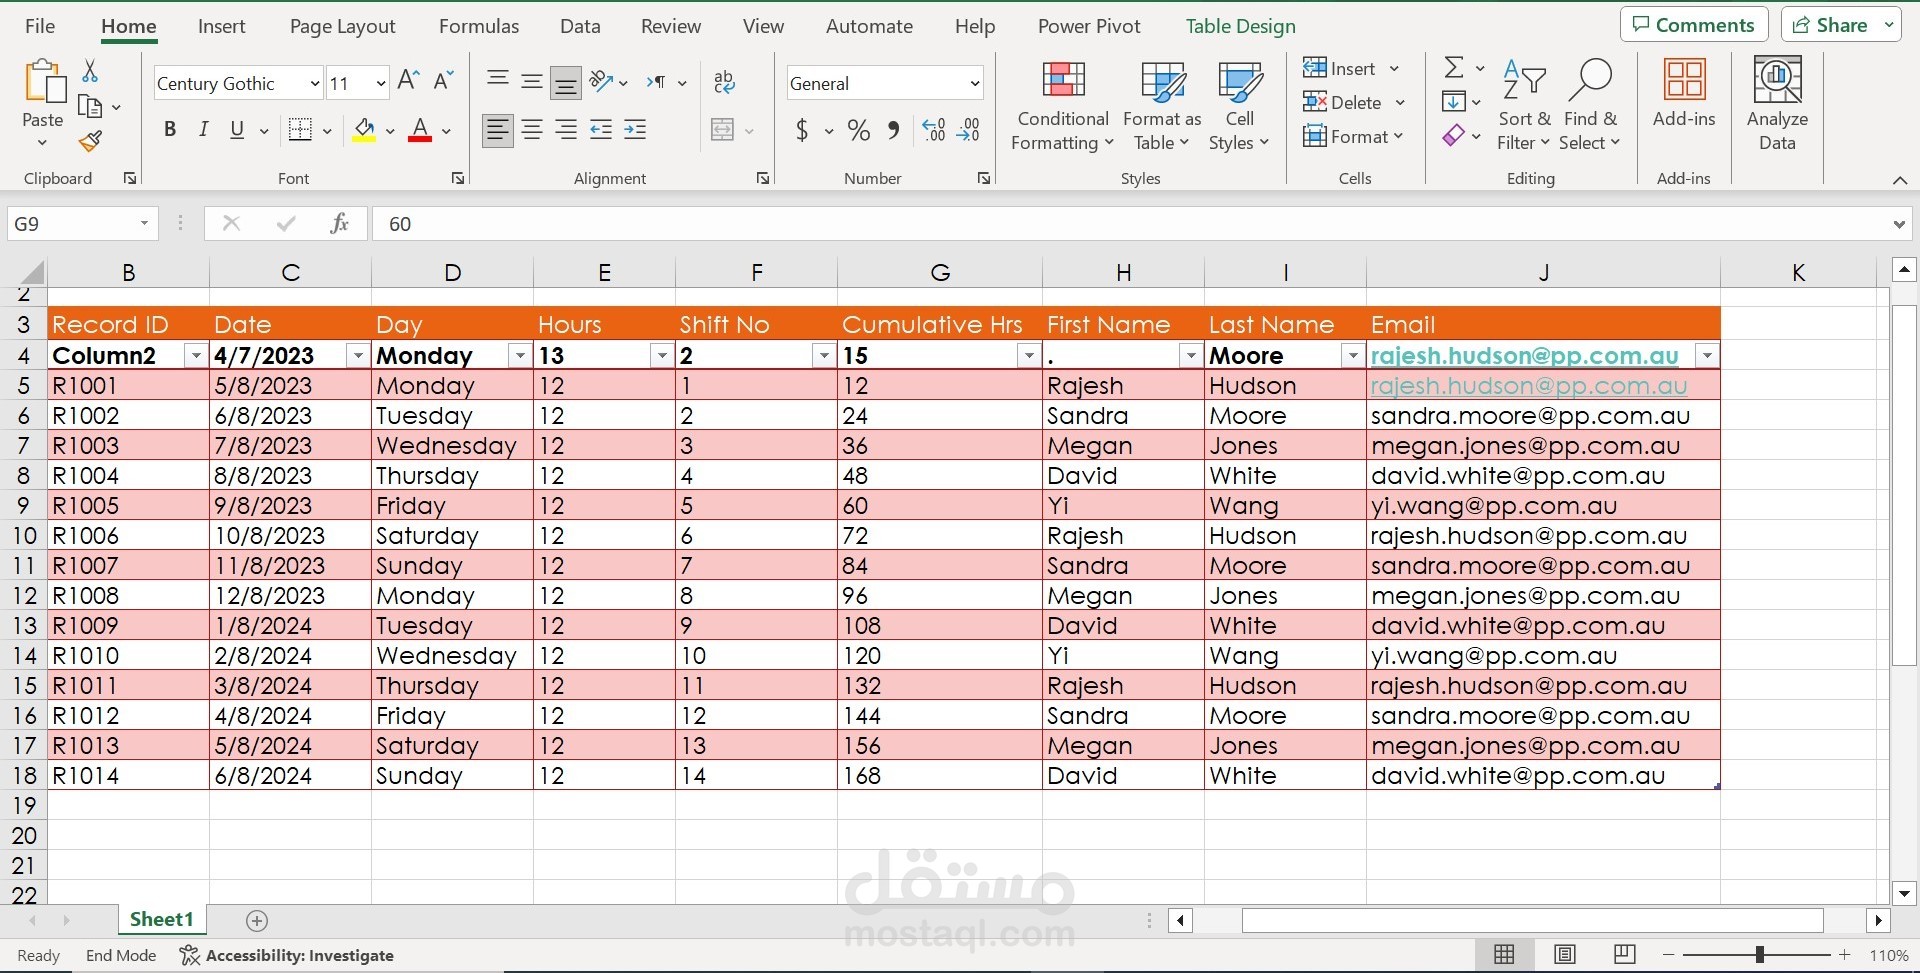This screenshot has width=1920, height=973.
Task: Expand the Name Box G9 dropdown
Action: (144, 223)
